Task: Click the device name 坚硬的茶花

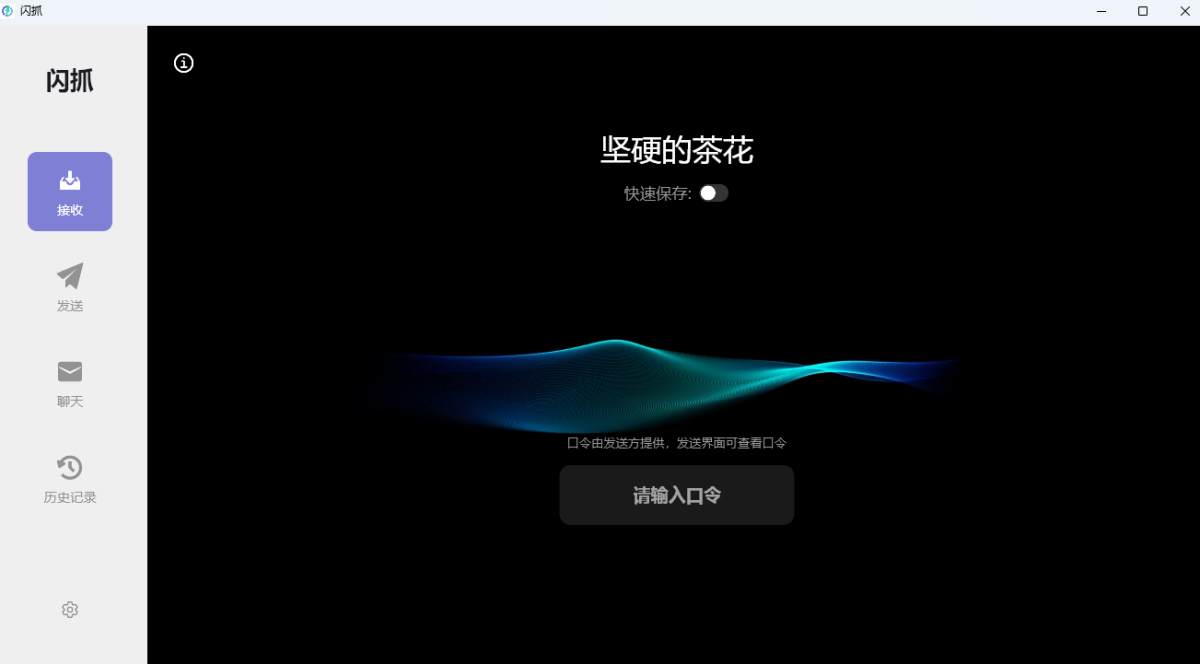Action: point(676,150)
